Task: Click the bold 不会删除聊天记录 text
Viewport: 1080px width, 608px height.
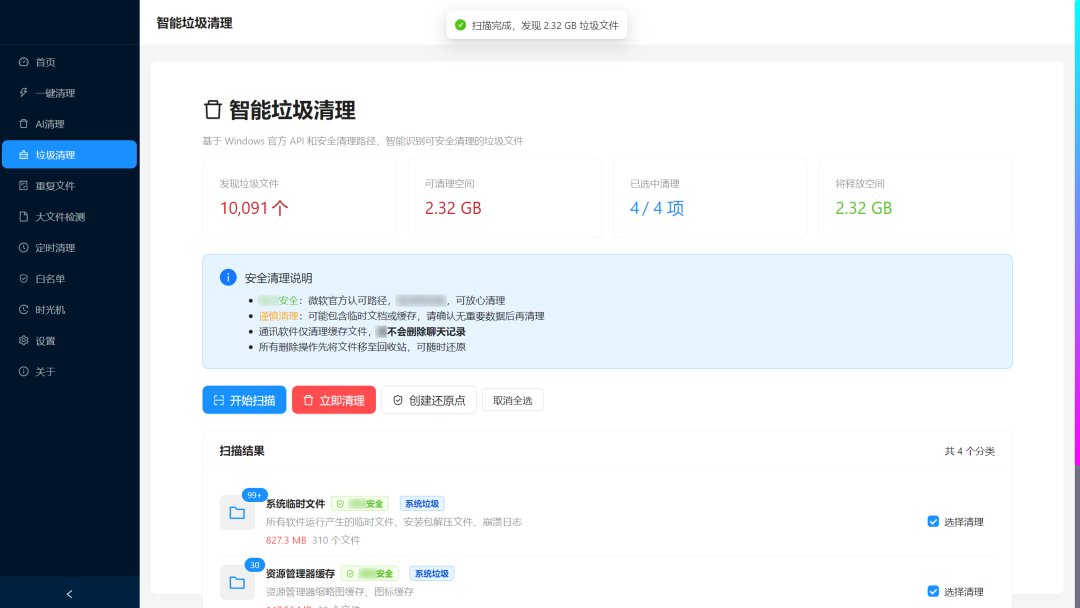Action: pos(426,332)
